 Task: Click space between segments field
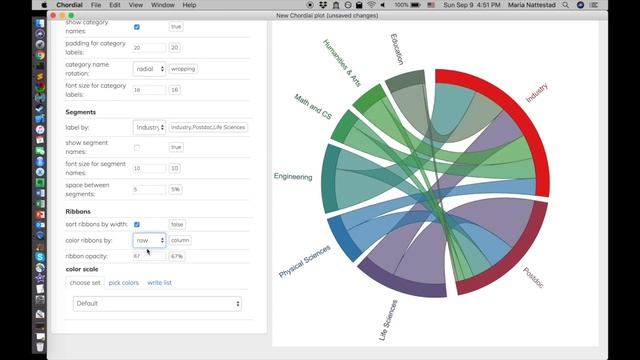(x=149, y=189)
